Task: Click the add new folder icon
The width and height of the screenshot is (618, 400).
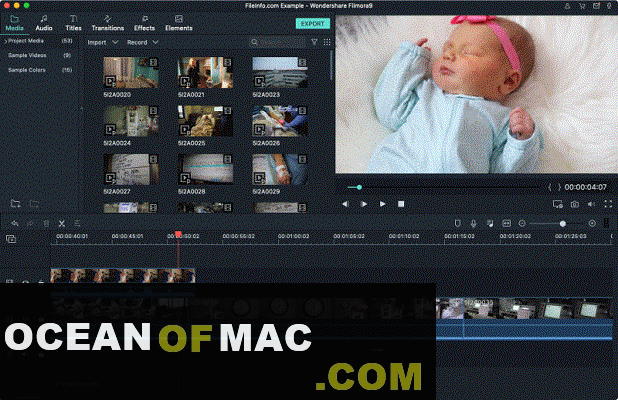Action: pos(15,204)
